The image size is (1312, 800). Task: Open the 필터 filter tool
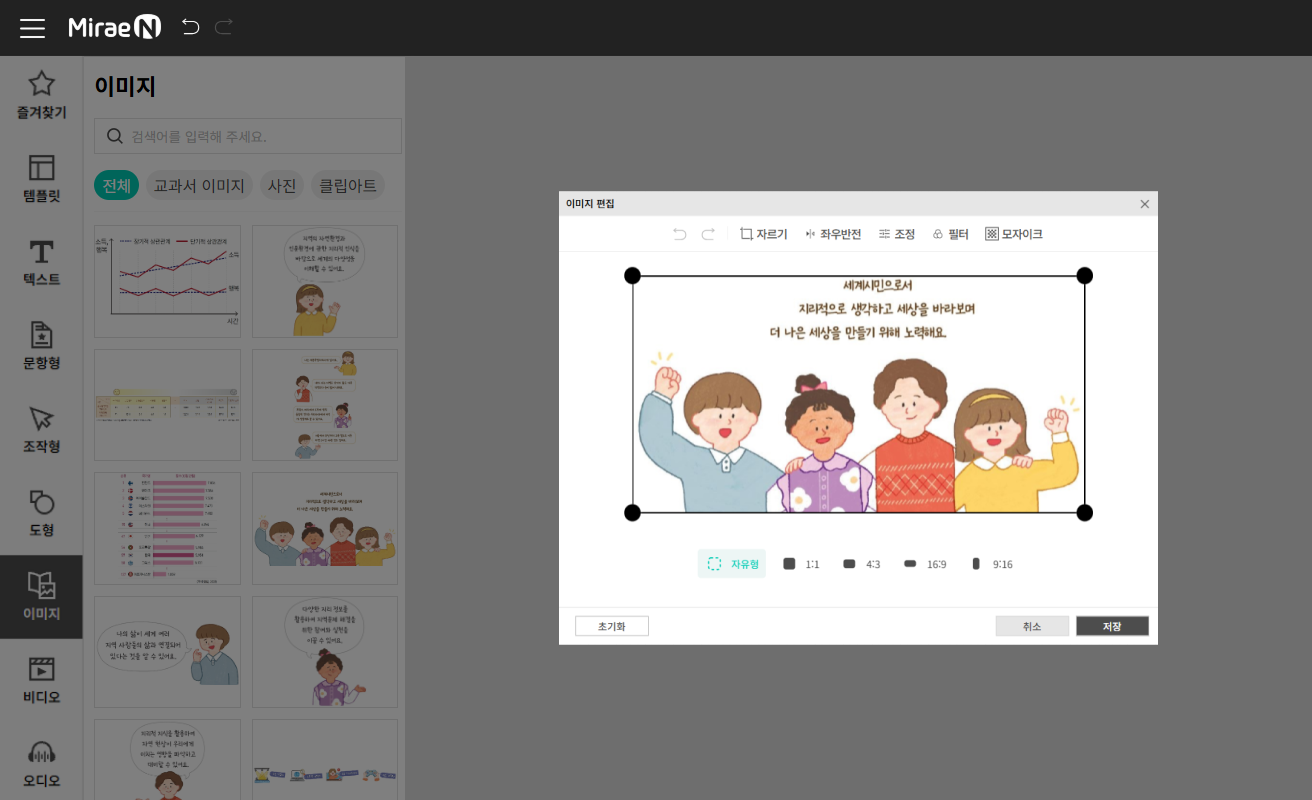[x=950, y=234]
